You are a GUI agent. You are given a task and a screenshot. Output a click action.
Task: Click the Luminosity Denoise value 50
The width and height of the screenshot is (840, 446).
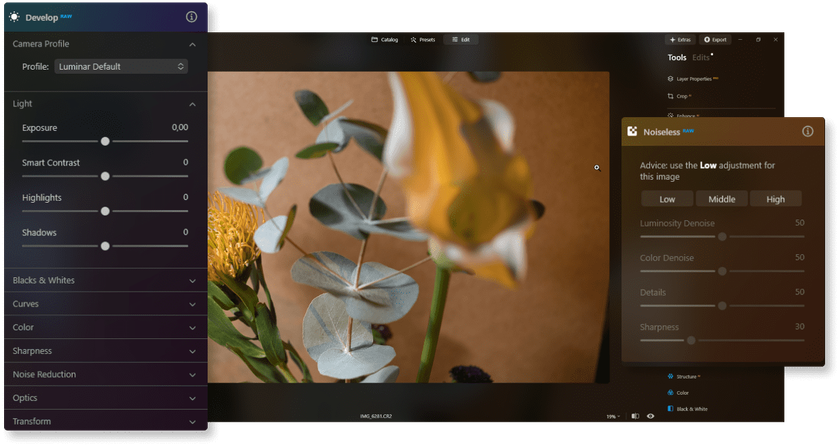pos(799,223)
